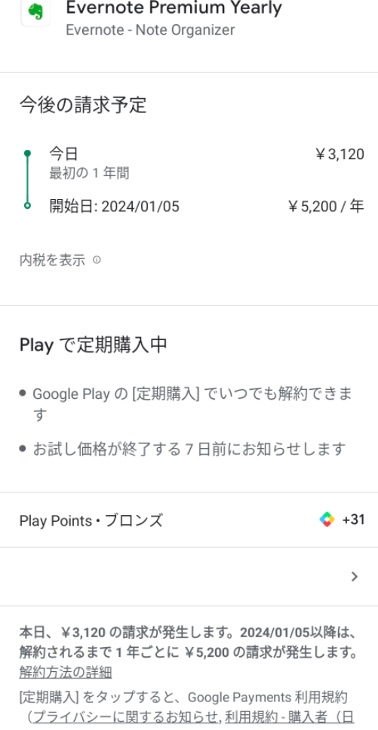The height and width of the screenshot is (730, 378).
Task: Show tax details via 内税を表示
Action: (52, 260)
